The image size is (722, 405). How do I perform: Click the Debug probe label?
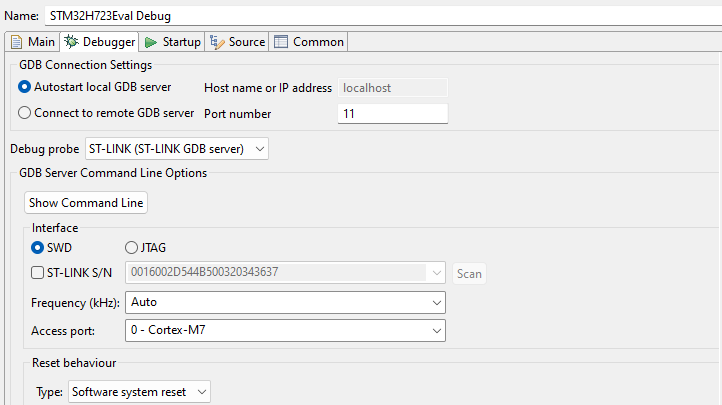tap(45, 149)
